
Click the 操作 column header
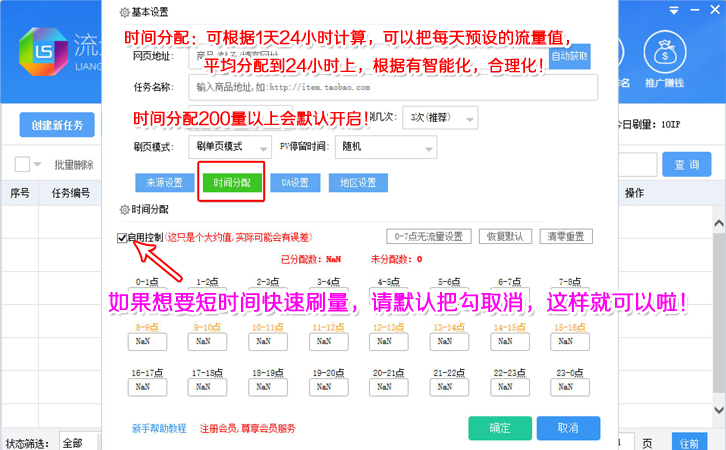tap(634, 193)
